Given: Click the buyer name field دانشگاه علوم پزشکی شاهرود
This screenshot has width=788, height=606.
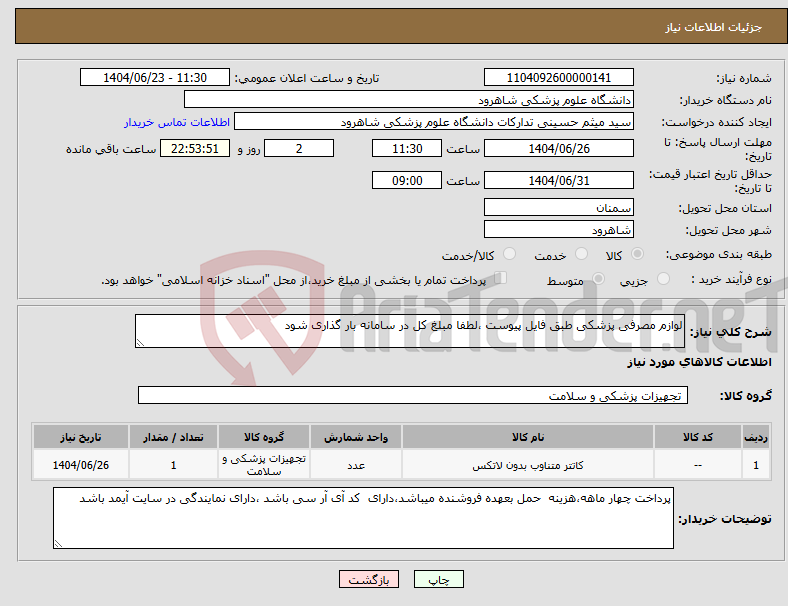Looking at the screenshot, I should (409, 99).
